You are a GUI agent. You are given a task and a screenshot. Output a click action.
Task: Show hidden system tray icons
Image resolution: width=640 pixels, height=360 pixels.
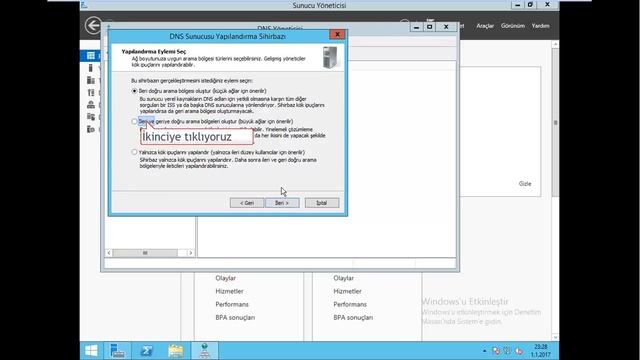[x=484, y=351]
